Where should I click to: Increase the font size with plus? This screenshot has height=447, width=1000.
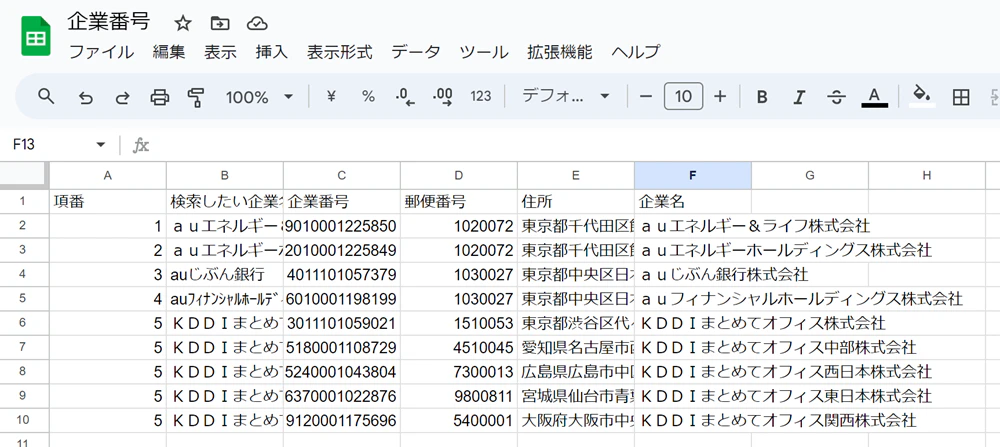(720, 97)
